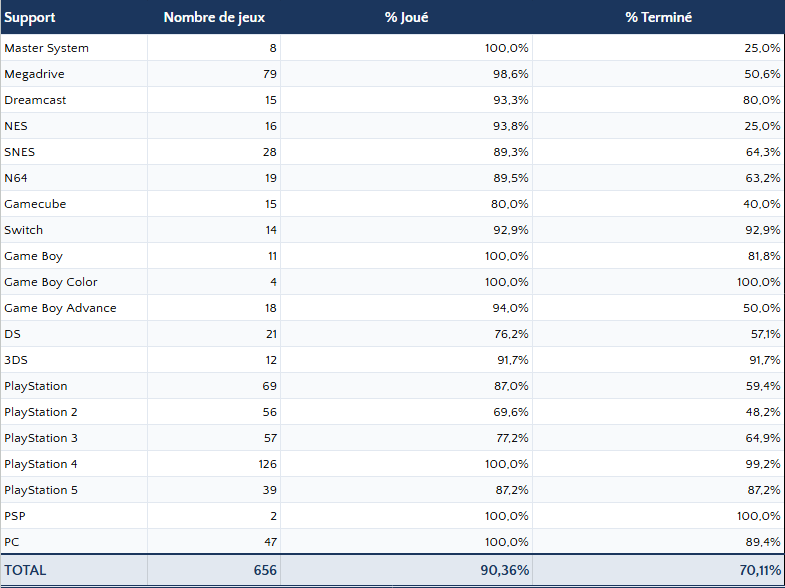
Task: Click NES played percentage 93,8%
Action: [x=511, y=126]
